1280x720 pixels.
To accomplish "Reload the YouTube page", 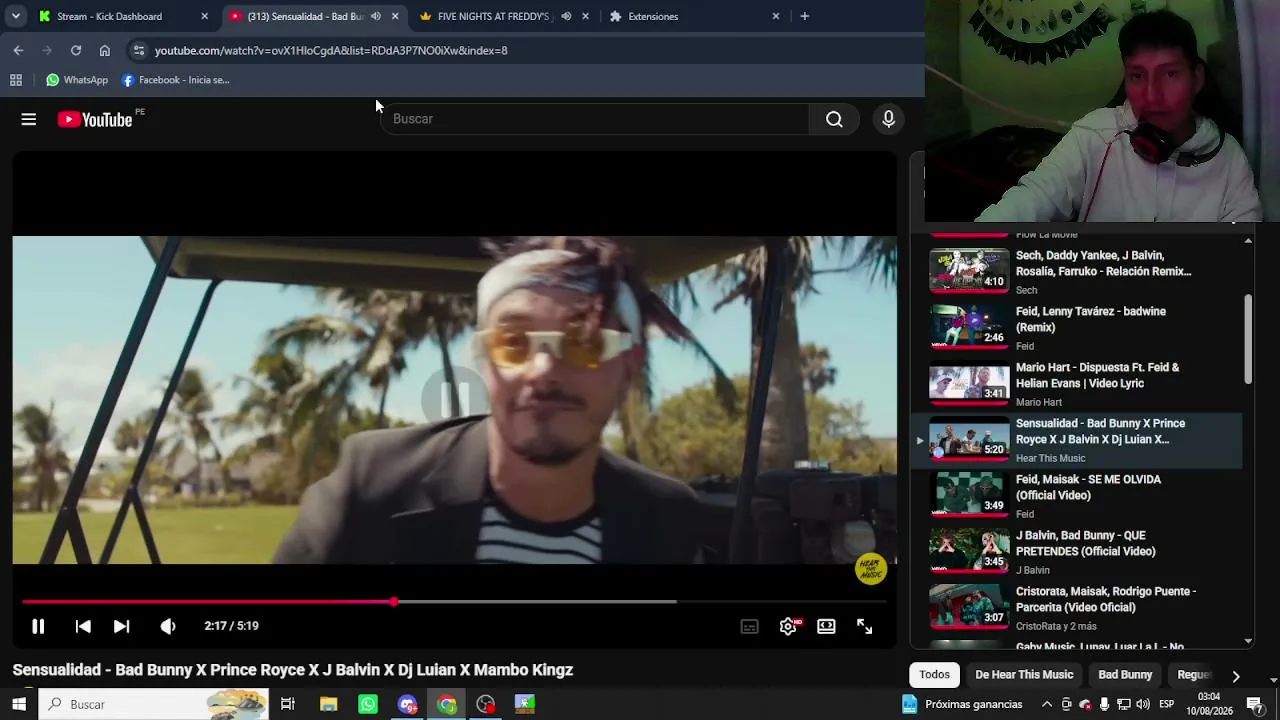I will pos(76,50).
